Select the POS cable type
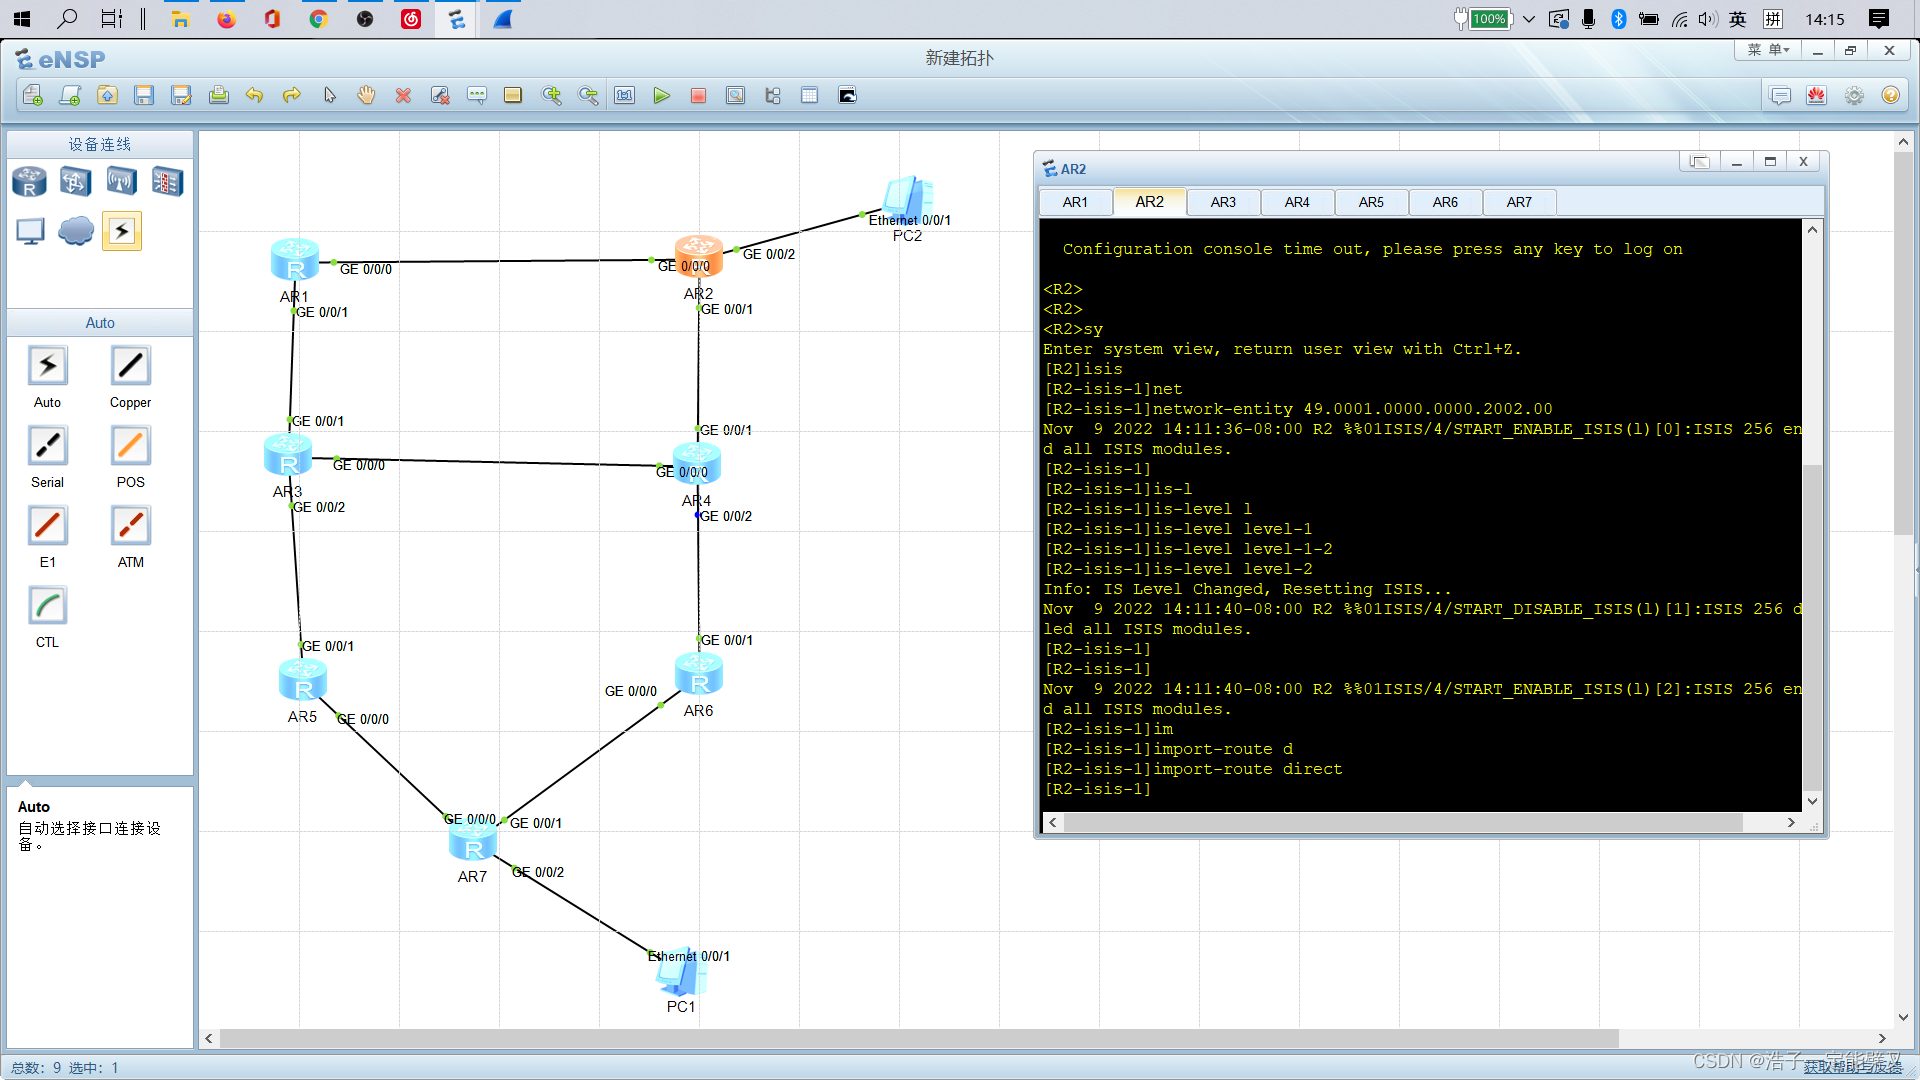This screenshot has width=1920, height=1080. click(130, 446)
